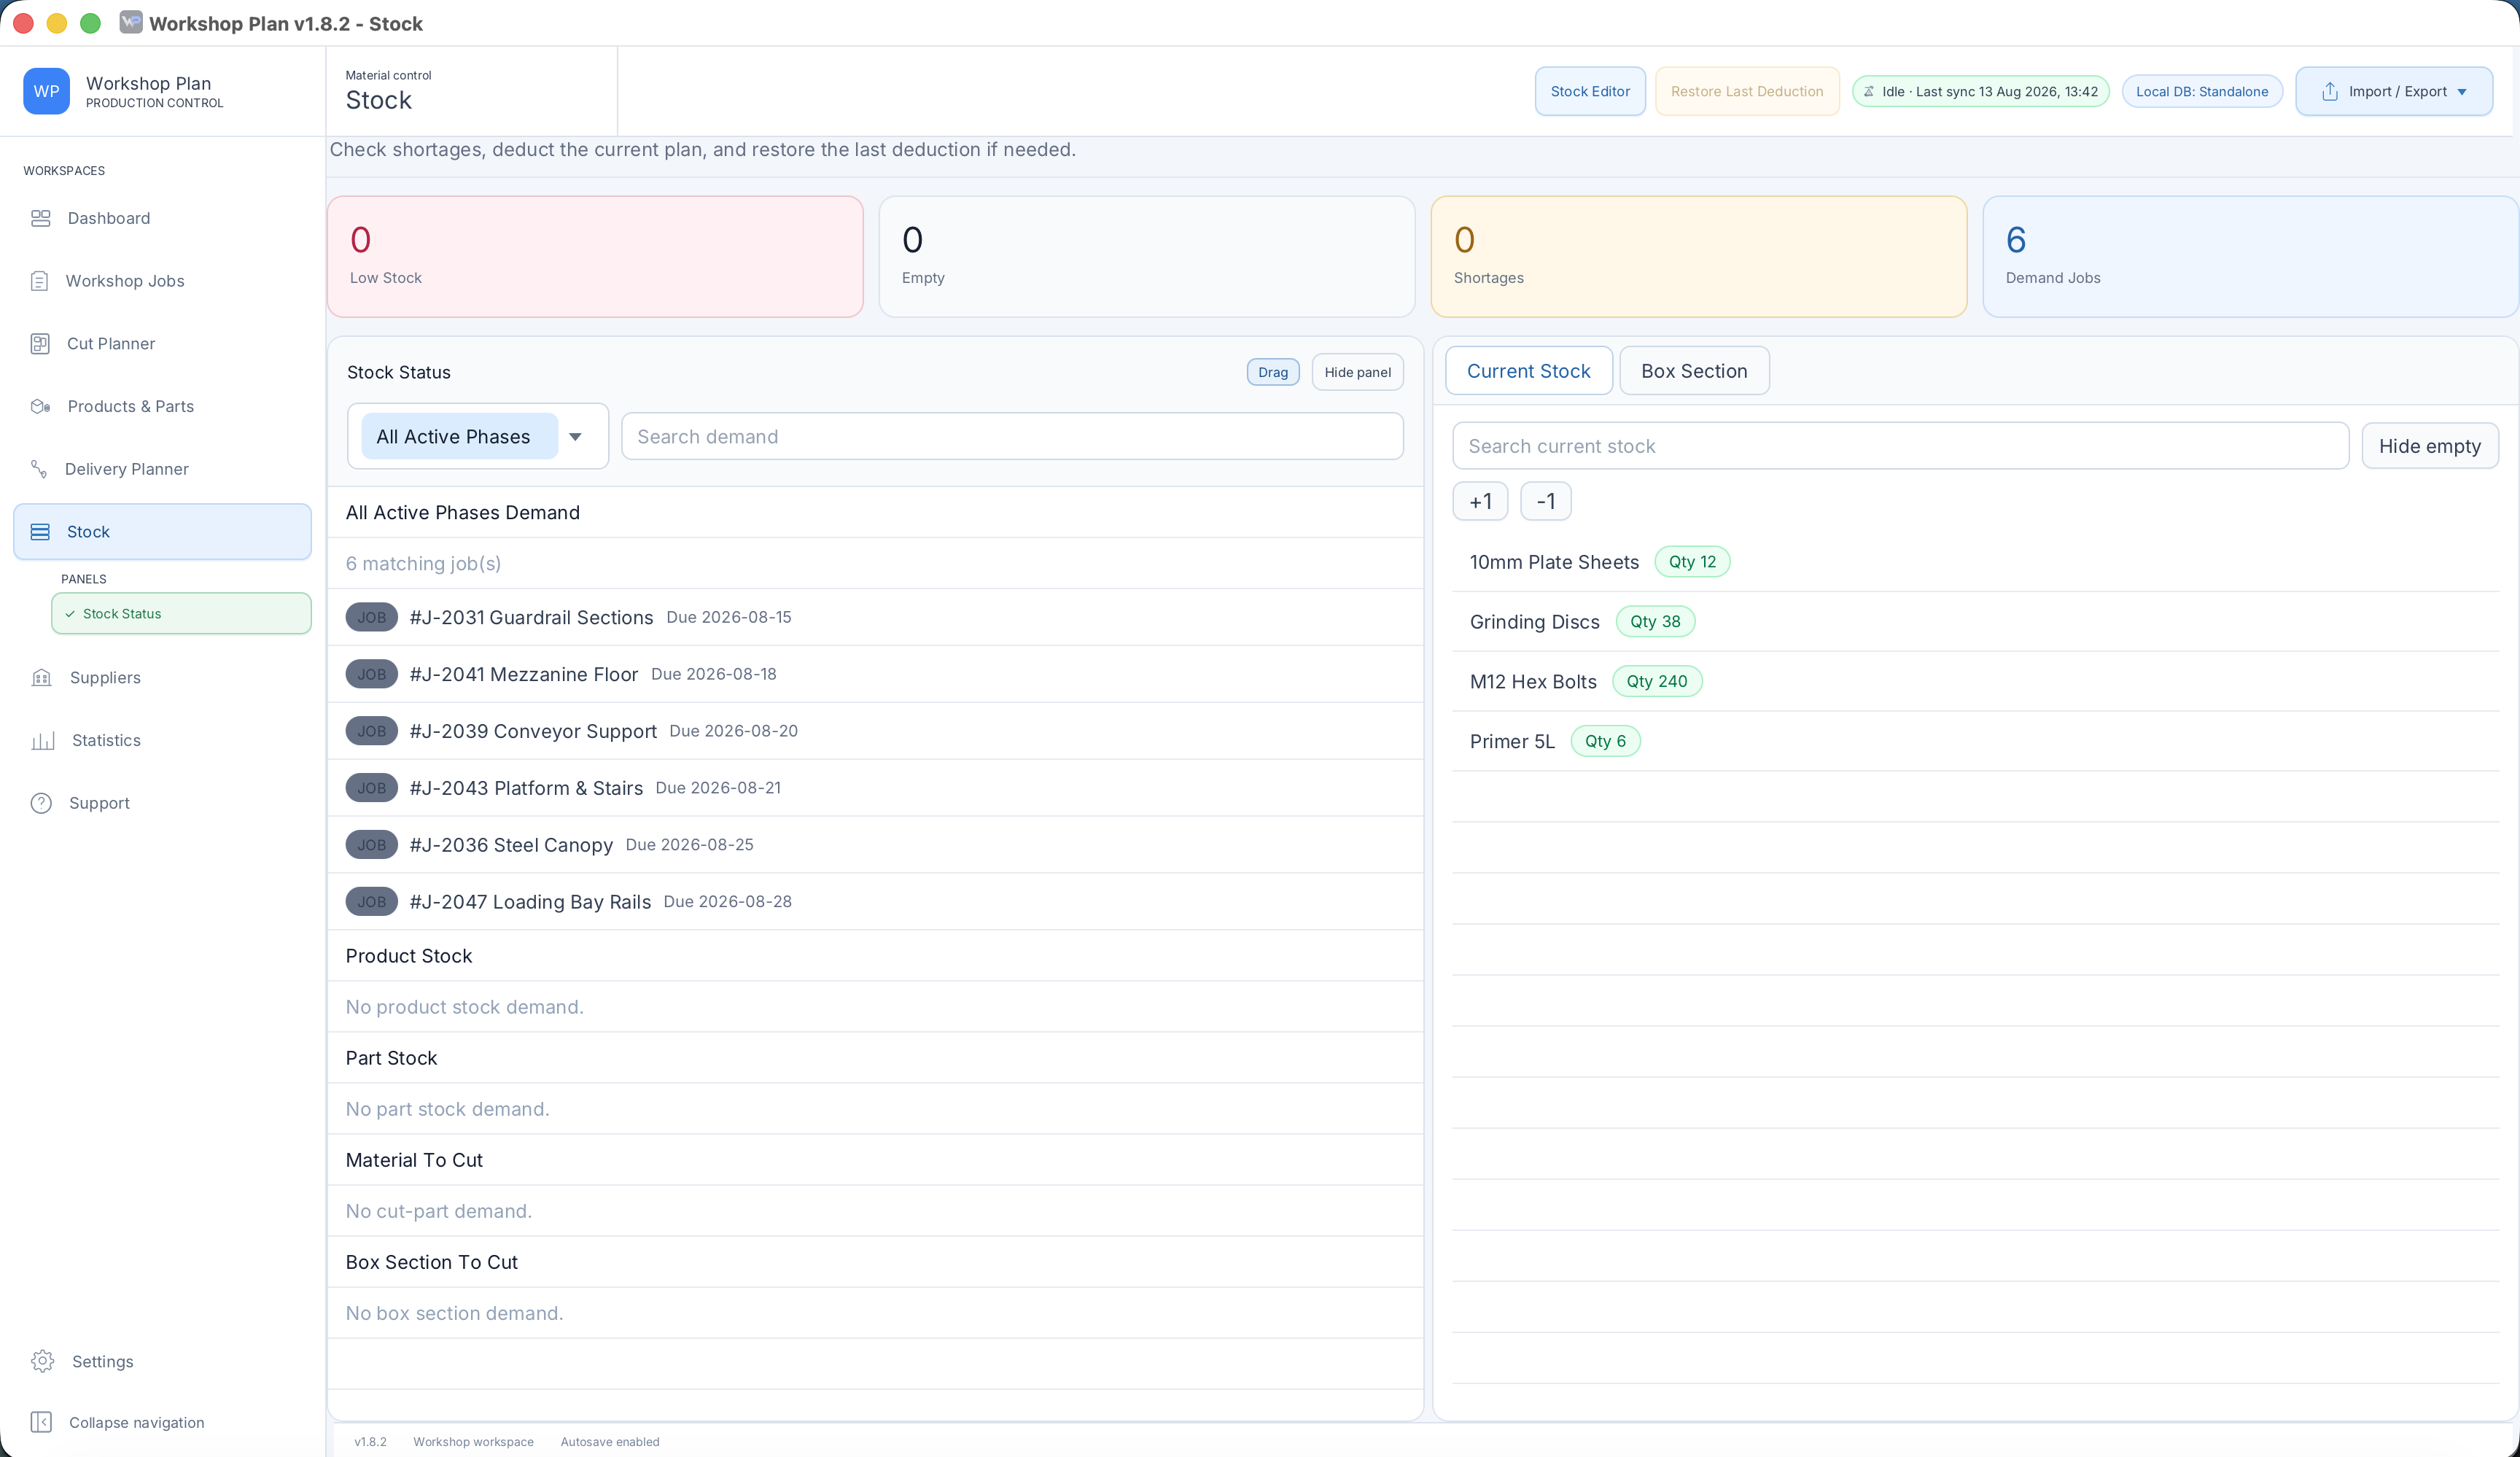Click the Dashboard sidebar icon
This screenshot has width=2520, height=1457.
point(41,218)
